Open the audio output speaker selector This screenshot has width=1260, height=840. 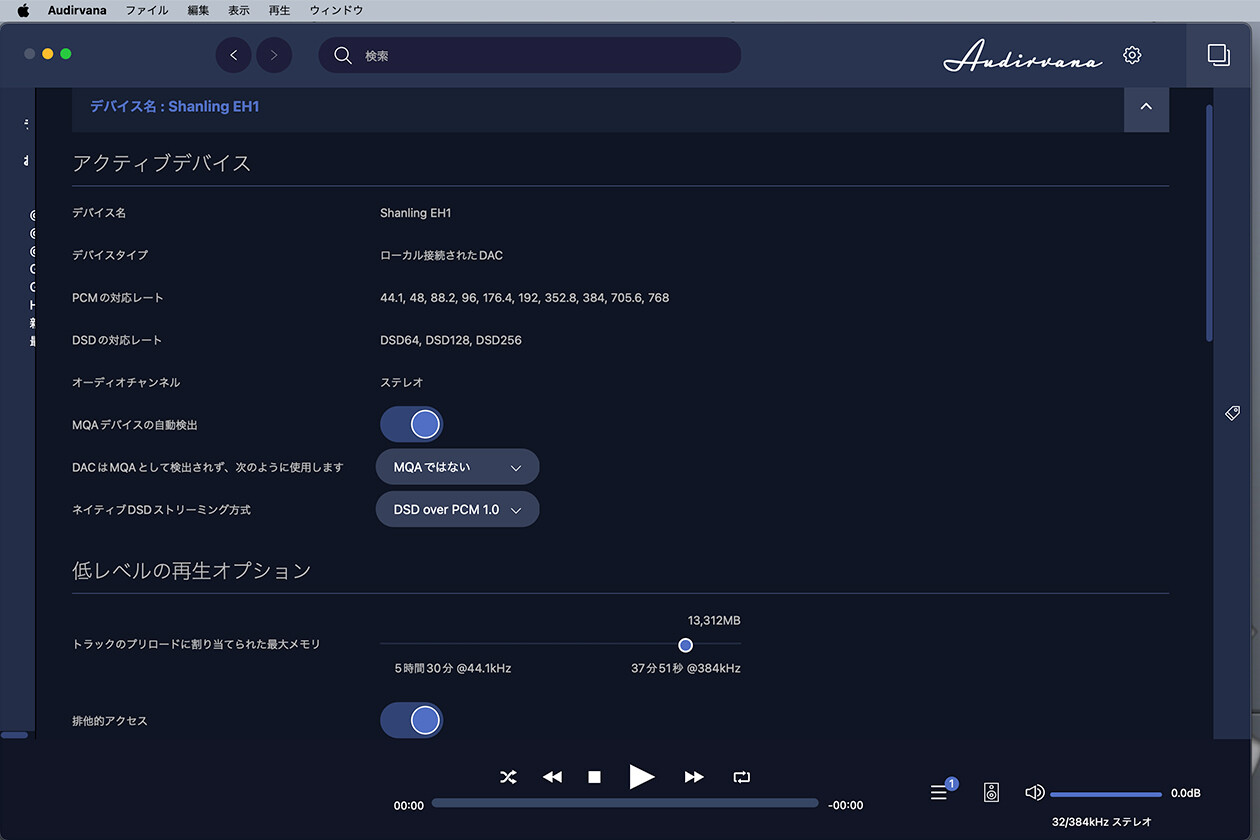coord(991,793)
